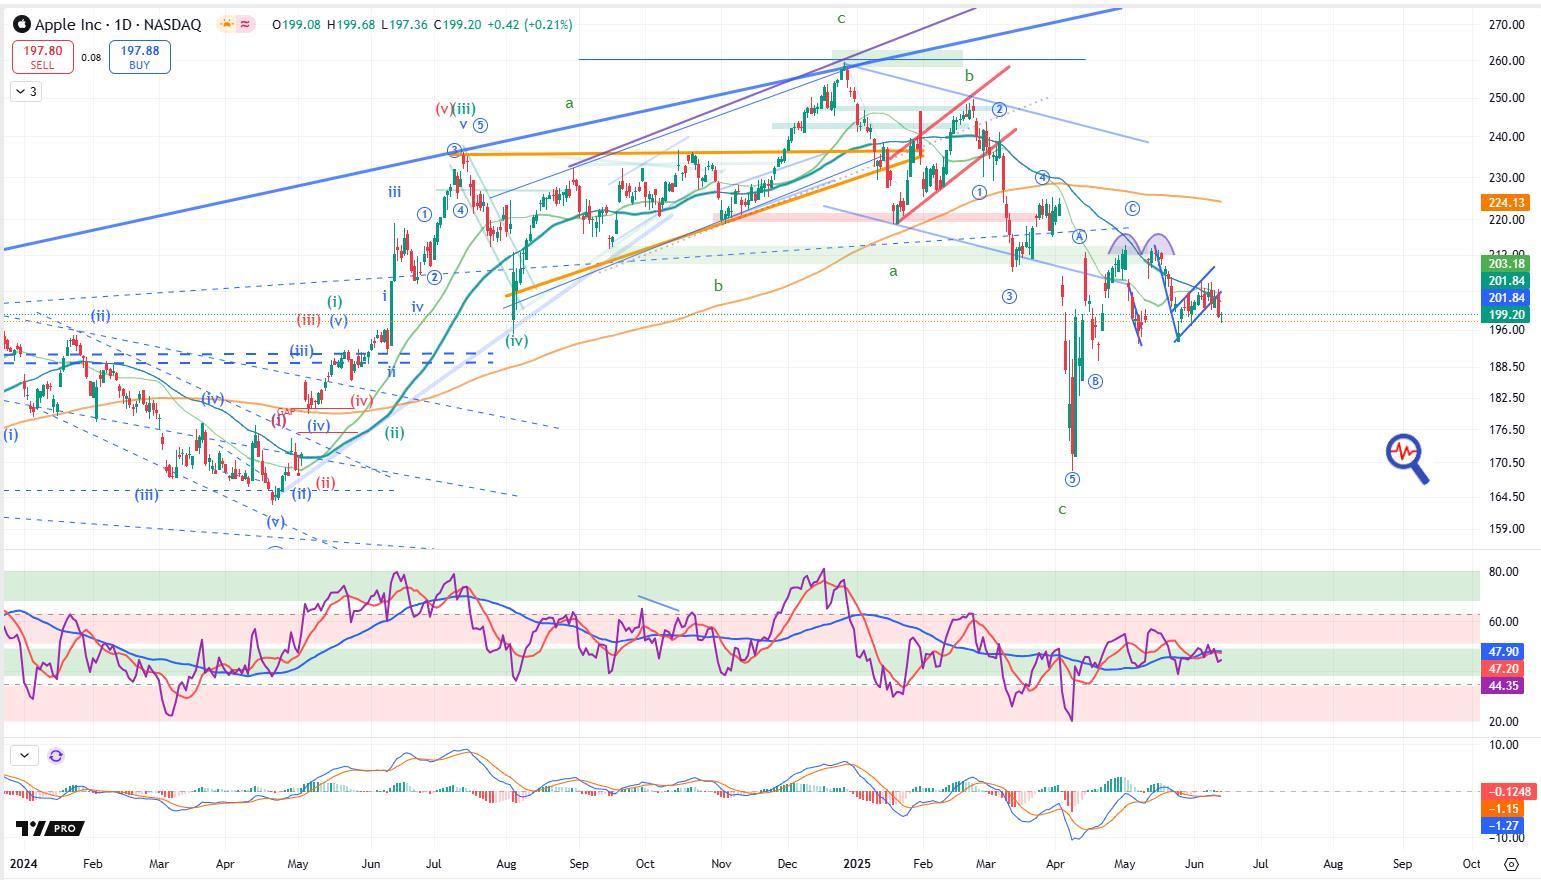This screenshot has width=1541, height=880.
Task: Click the 80.00 oscillator scale tick
Action: click(x=1504, y=572)
